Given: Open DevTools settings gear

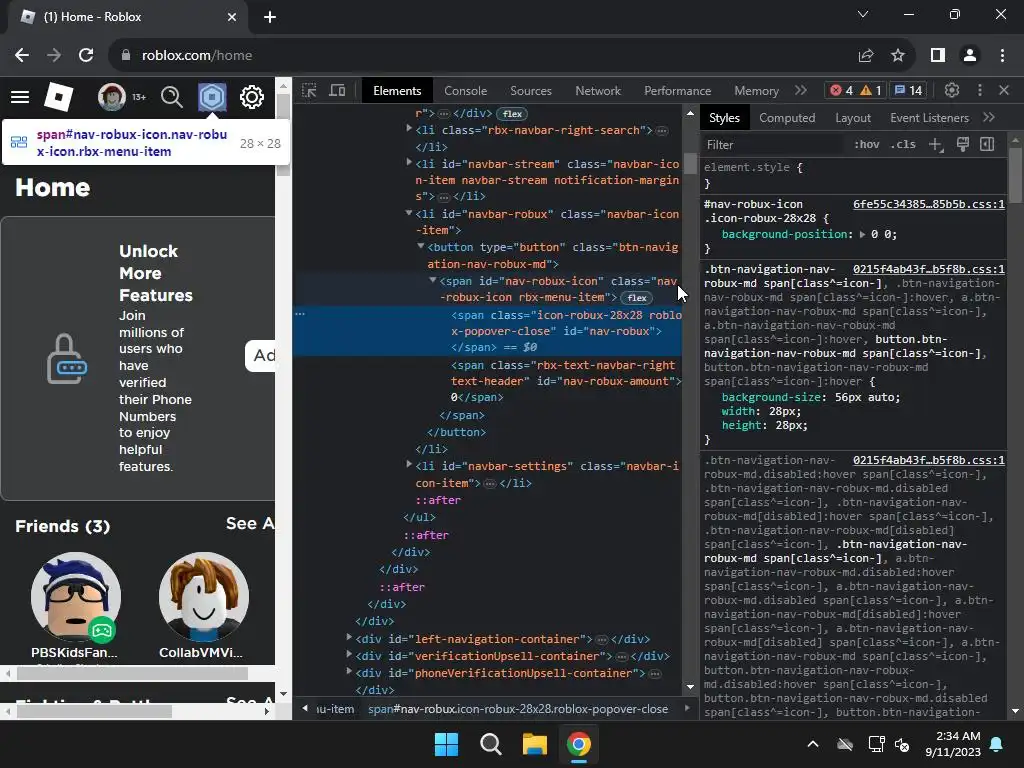Looking at the screenshot, I should [x=952, y=91].
